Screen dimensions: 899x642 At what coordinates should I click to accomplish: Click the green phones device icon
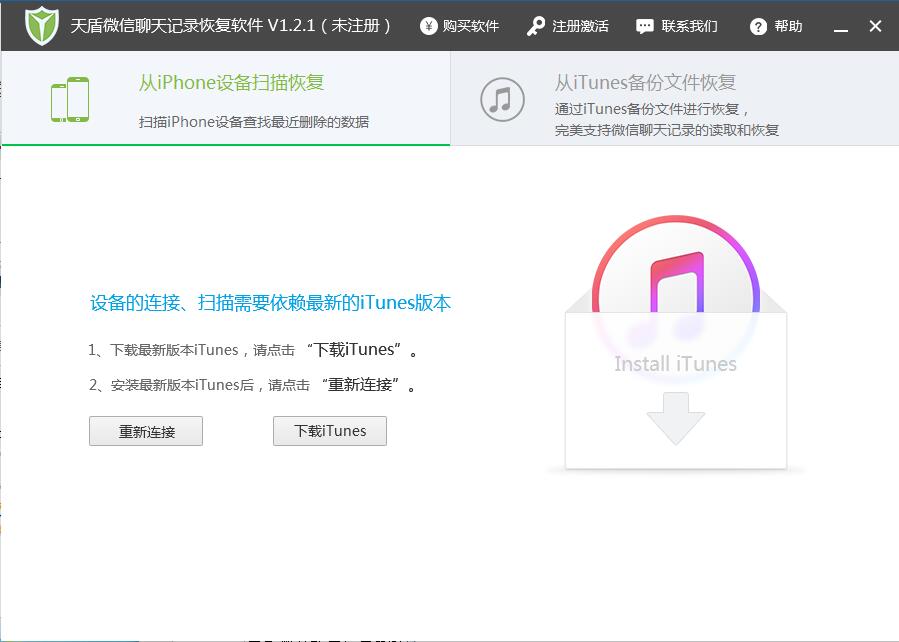pyautogui.click(x=70, y=99)
